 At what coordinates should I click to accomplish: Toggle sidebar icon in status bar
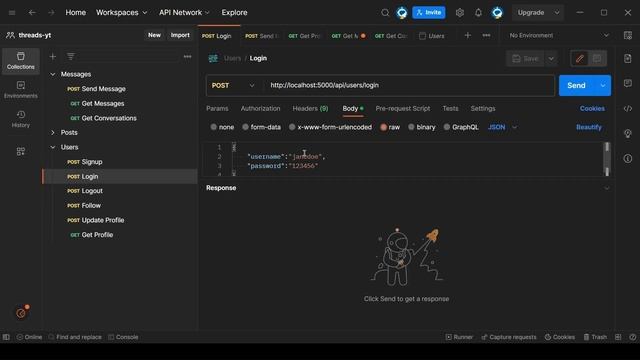(x=6, y=337)
